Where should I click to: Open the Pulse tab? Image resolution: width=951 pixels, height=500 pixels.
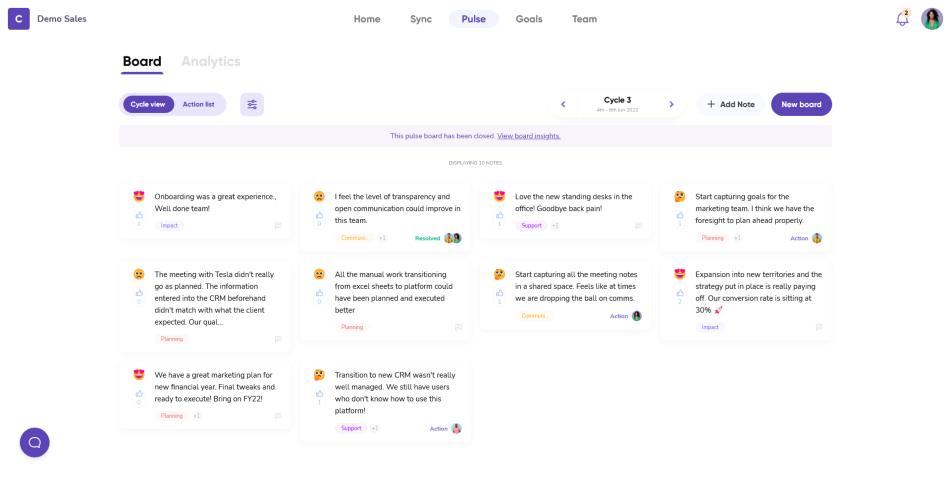coord(474,19)
